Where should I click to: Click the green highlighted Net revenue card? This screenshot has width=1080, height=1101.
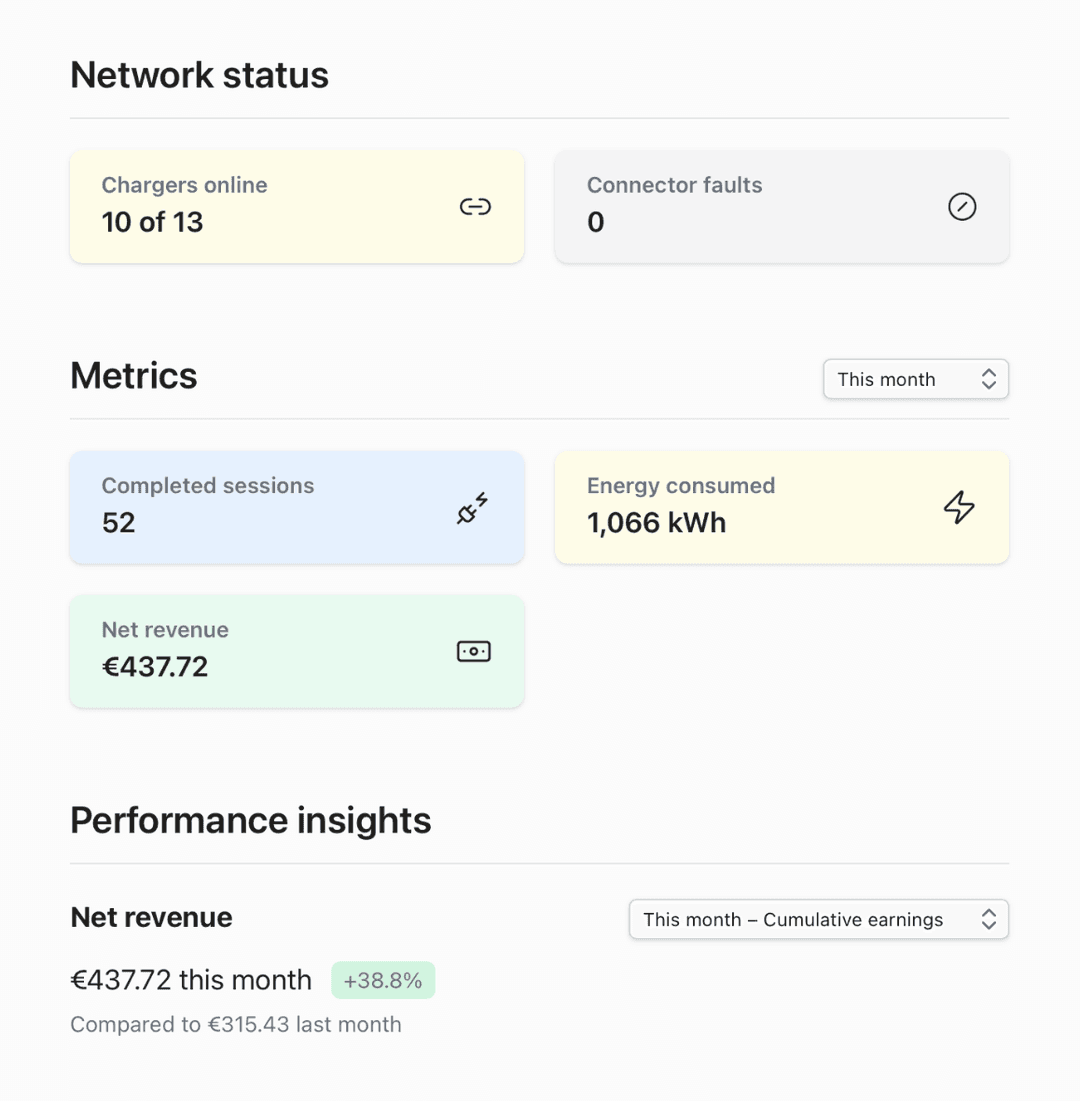[296, 651]
